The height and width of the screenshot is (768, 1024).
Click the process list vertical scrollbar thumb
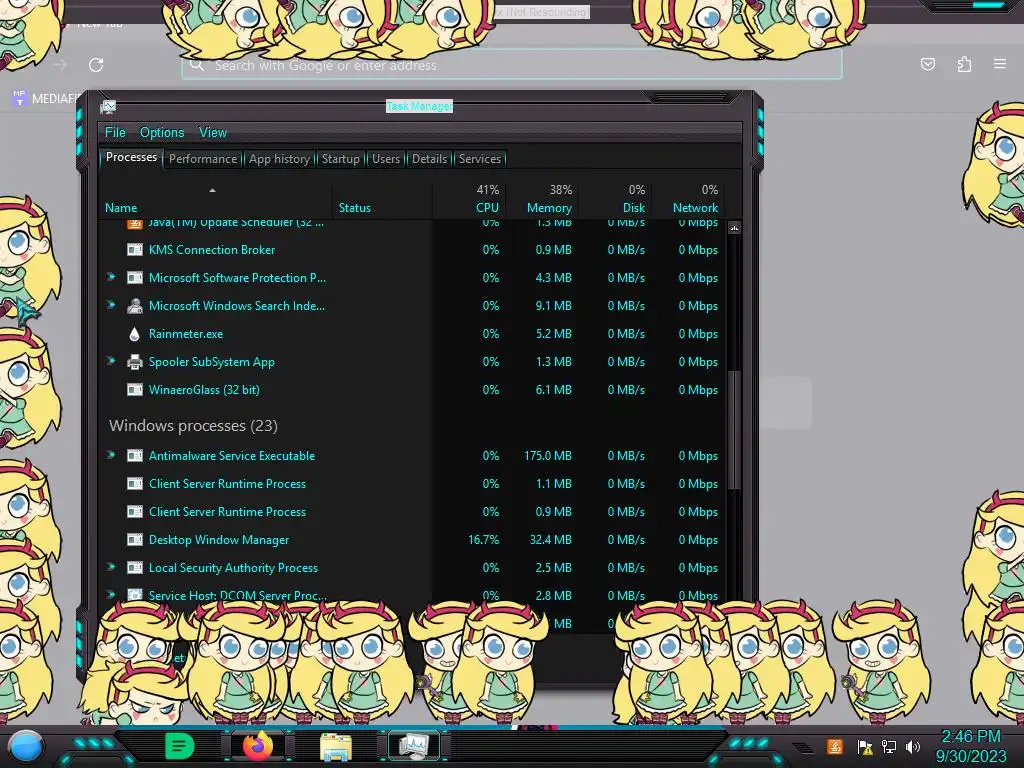click(x=734, y=429)
